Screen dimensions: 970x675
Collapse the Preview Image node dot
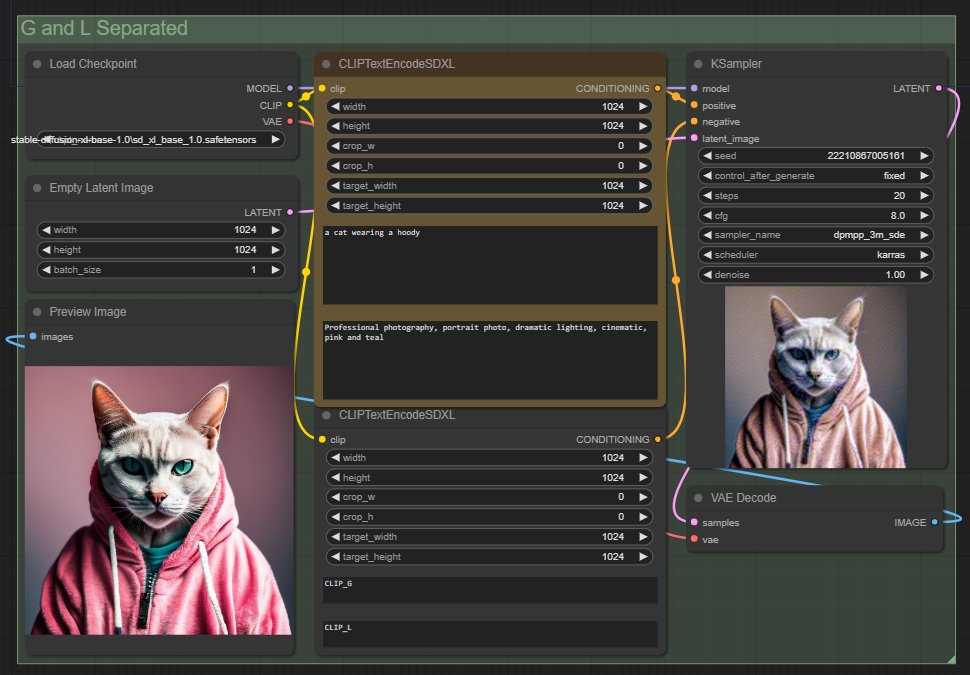coord(37,312)
